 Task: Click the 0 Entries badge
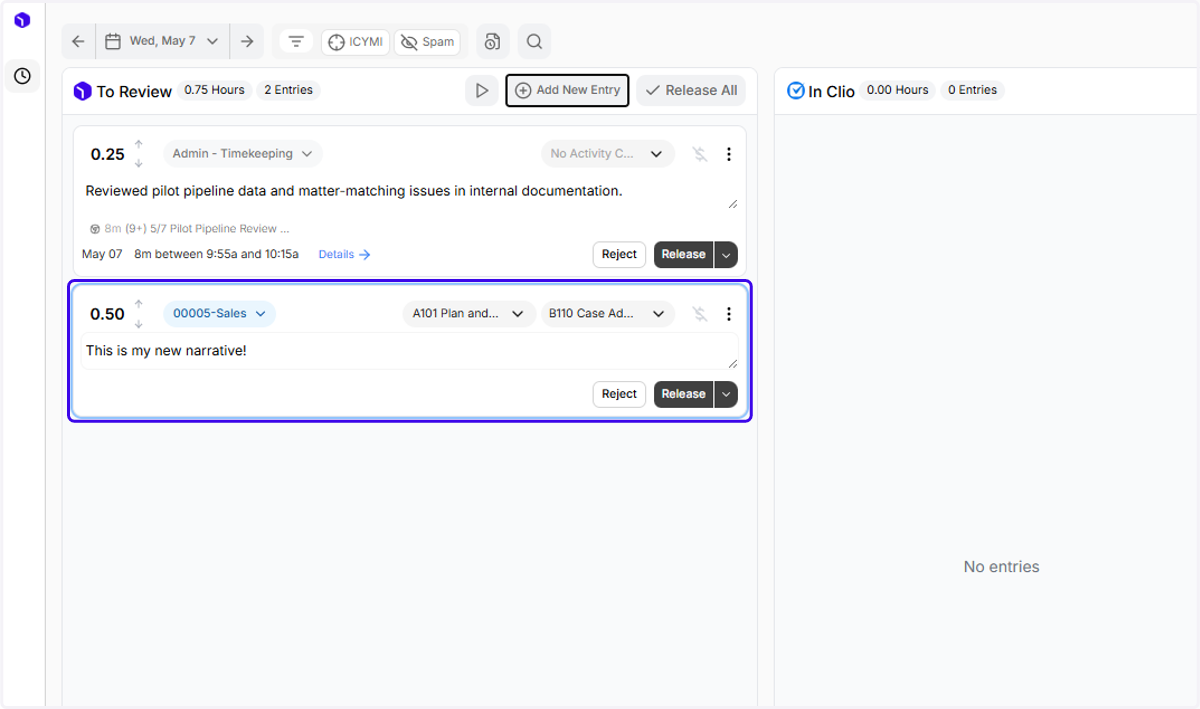972,90
